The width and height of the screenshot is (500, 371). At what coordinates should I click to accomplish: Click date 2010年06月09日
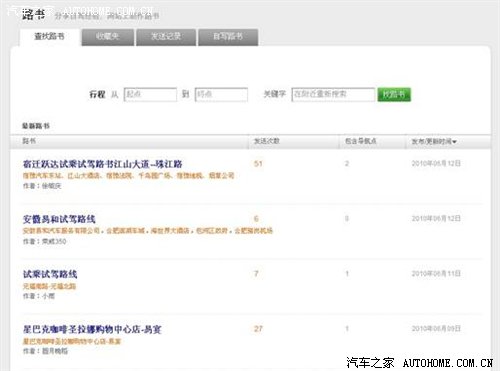coord(436,329)
